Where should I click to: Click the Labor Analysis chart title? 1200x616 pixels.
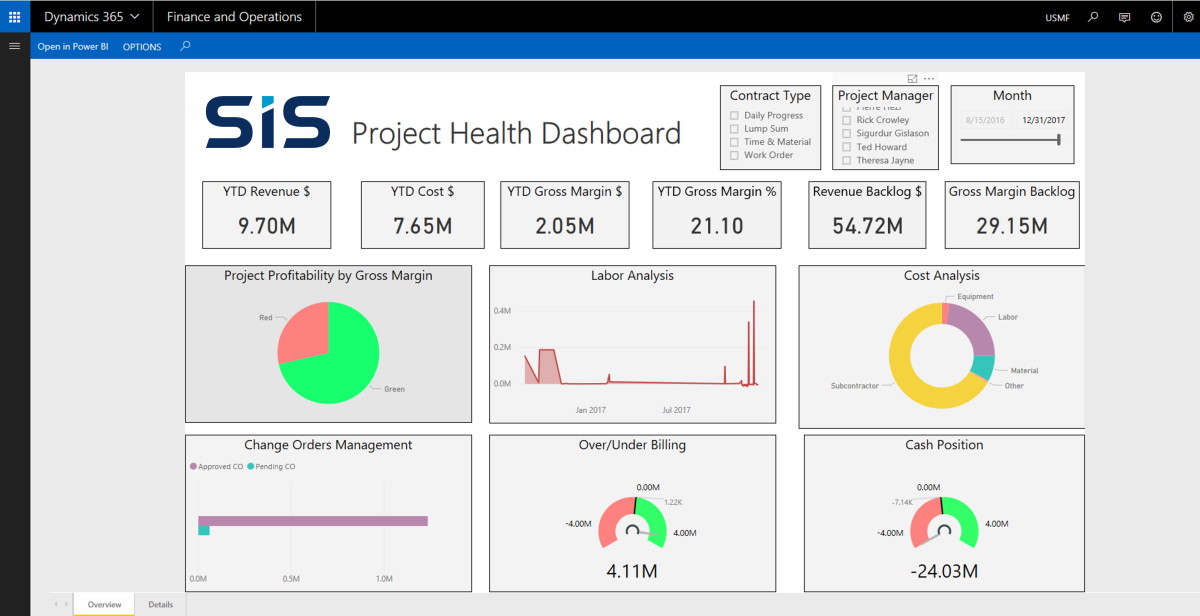[632, 276]
